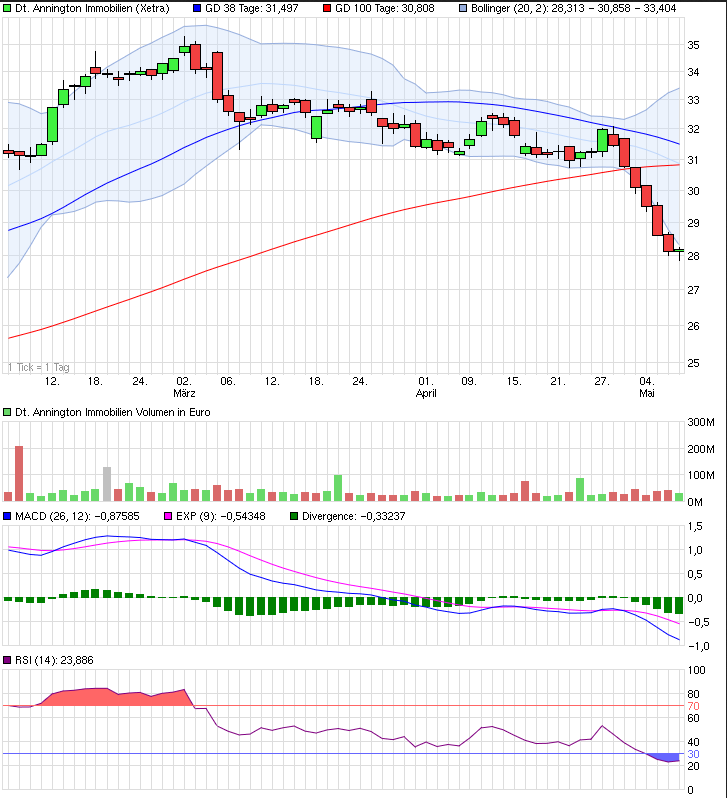Click the label 'GD 38 Tage: 31,497'
Screen dimensions: 727x798
tap(251, 8)
